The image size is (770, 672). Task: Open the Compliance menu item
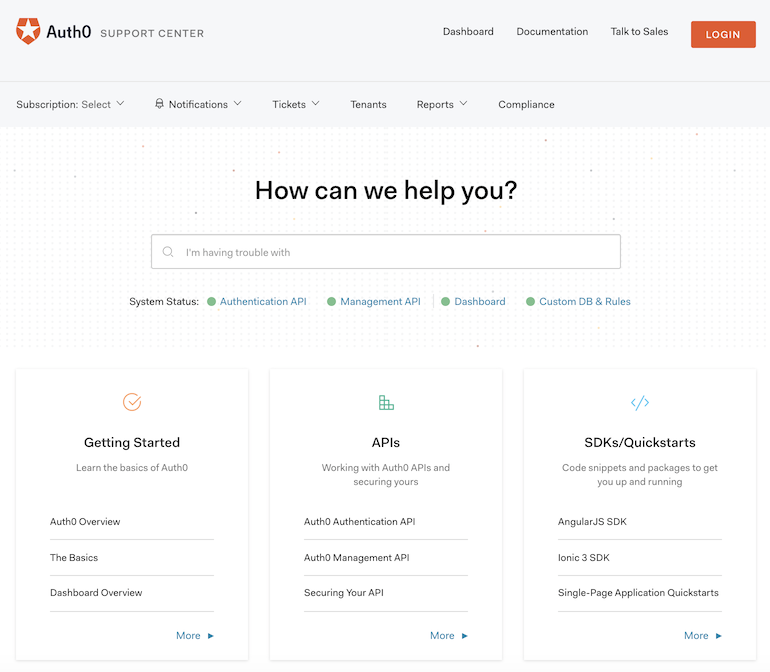[x=526, y=104]
